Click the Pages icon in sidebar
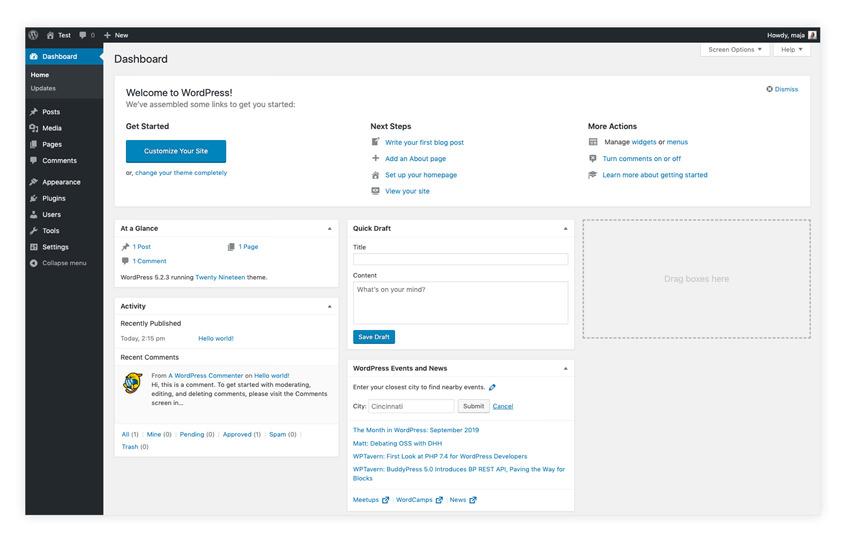The width and height of the screenshot is (845, 545). point(33,144)
